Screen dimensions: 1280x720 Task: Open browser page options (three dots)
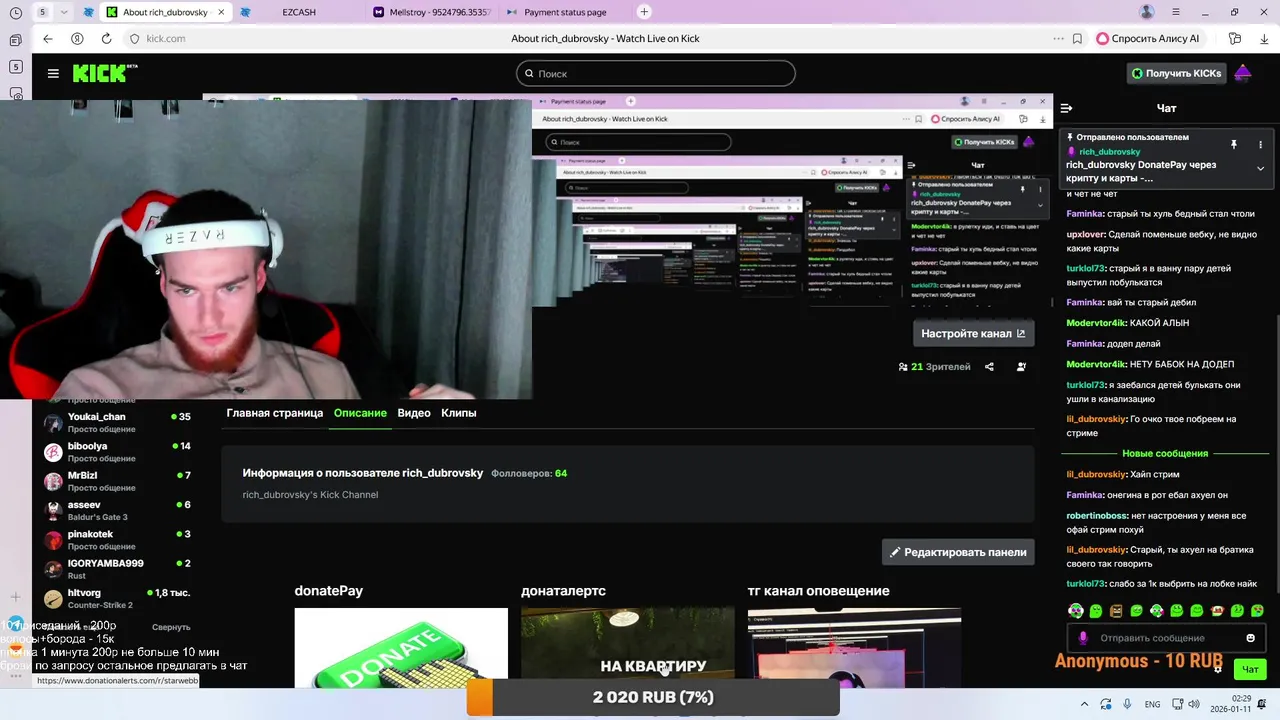click(1058, 38)
